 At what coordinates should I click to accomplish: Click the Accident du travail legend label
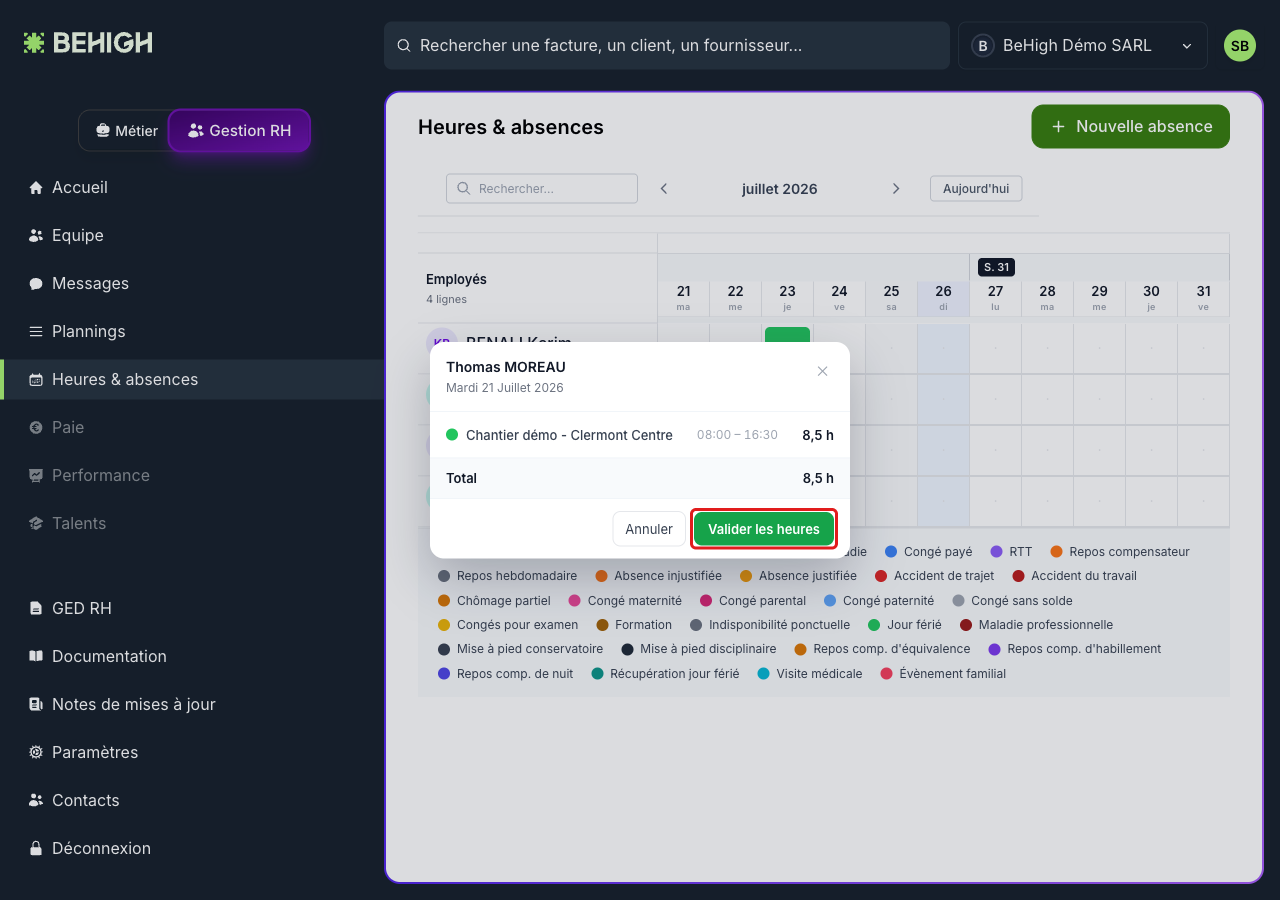click(x=1084, y=576)
